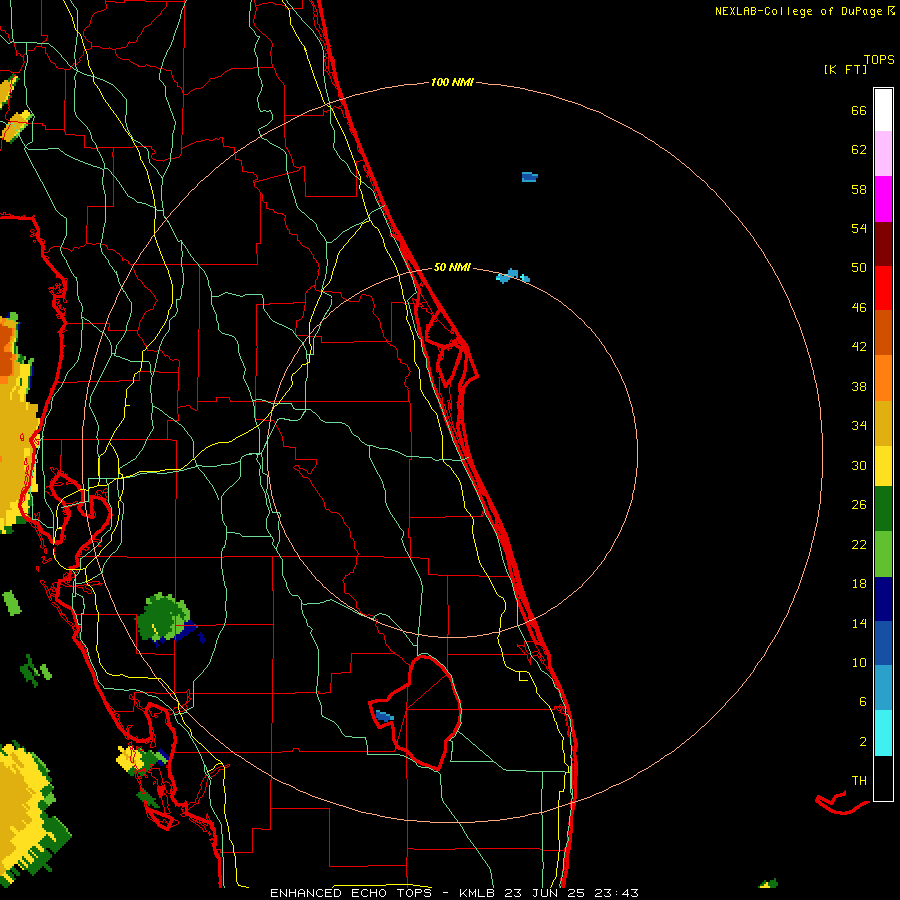Click the 23:43 timestamp text

point(616,893)
